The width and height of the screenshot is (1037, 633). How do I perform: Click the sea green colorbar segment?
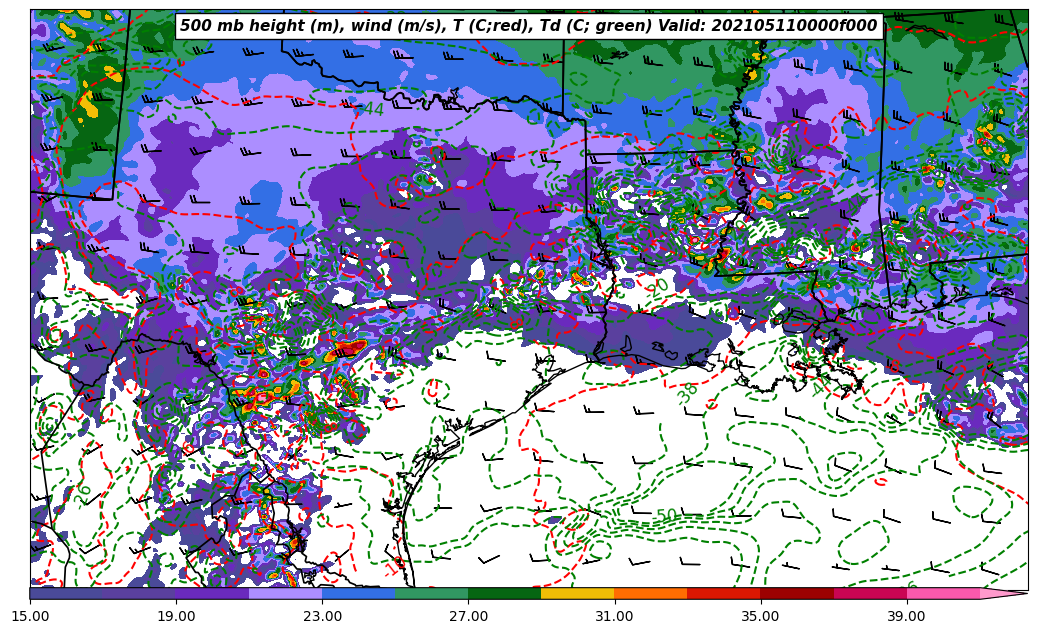coord(431,593)
